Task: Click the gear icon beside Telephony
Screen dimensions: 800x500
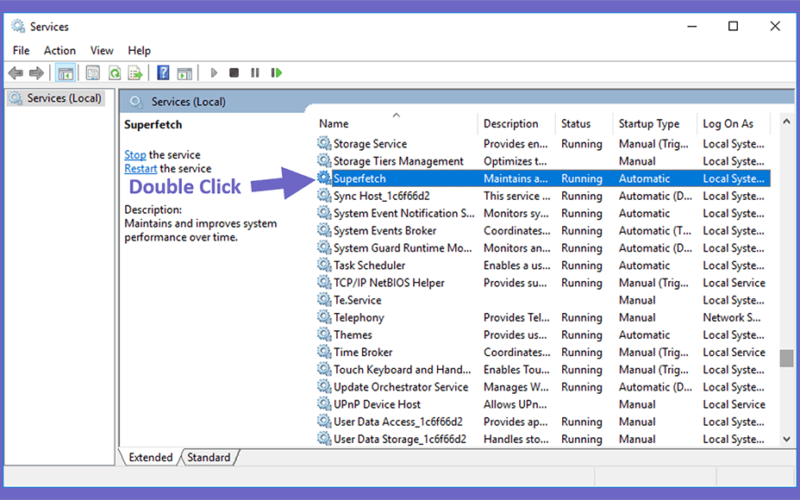Action: 324,316
